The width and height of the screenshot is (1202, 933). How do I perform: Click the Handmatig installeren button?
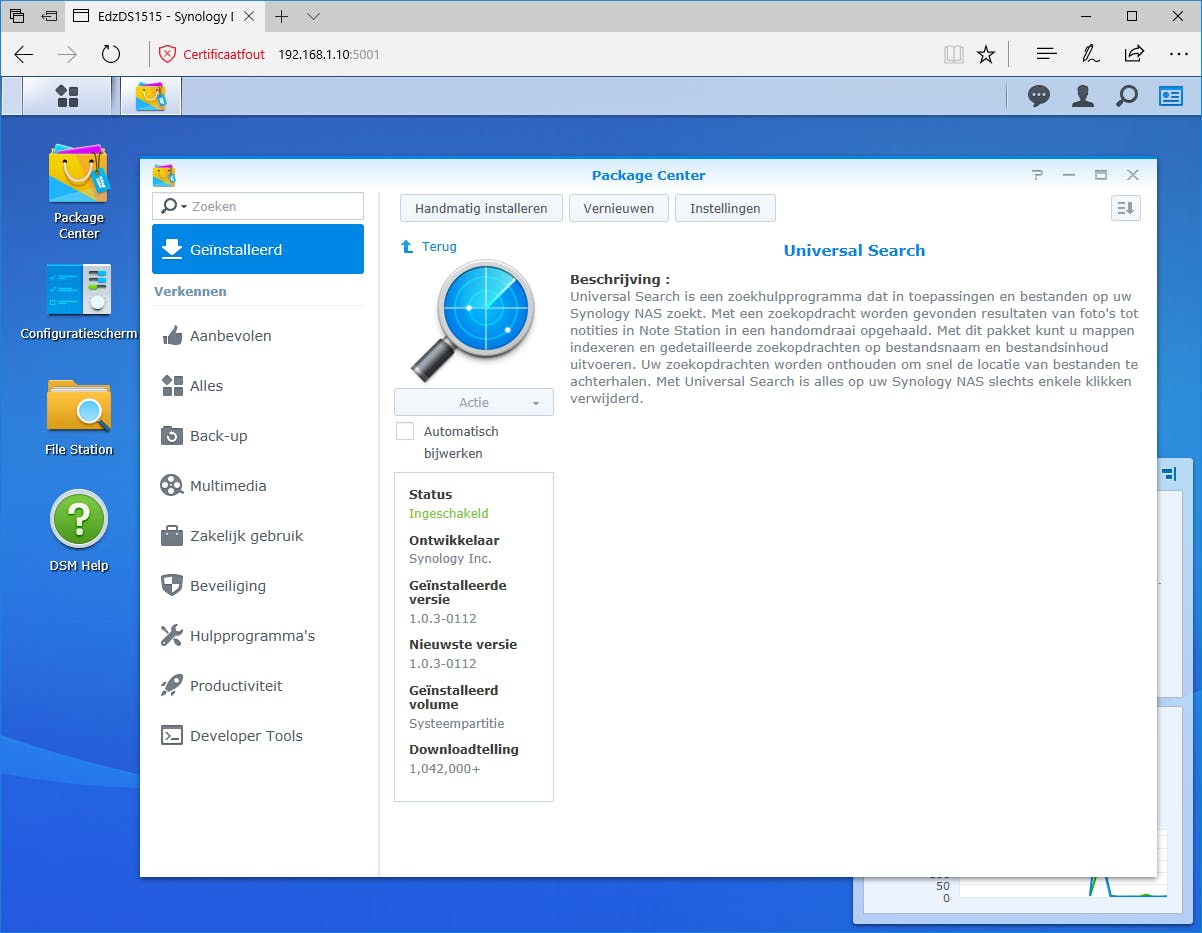pyautogui.click(x=481, y=208)
